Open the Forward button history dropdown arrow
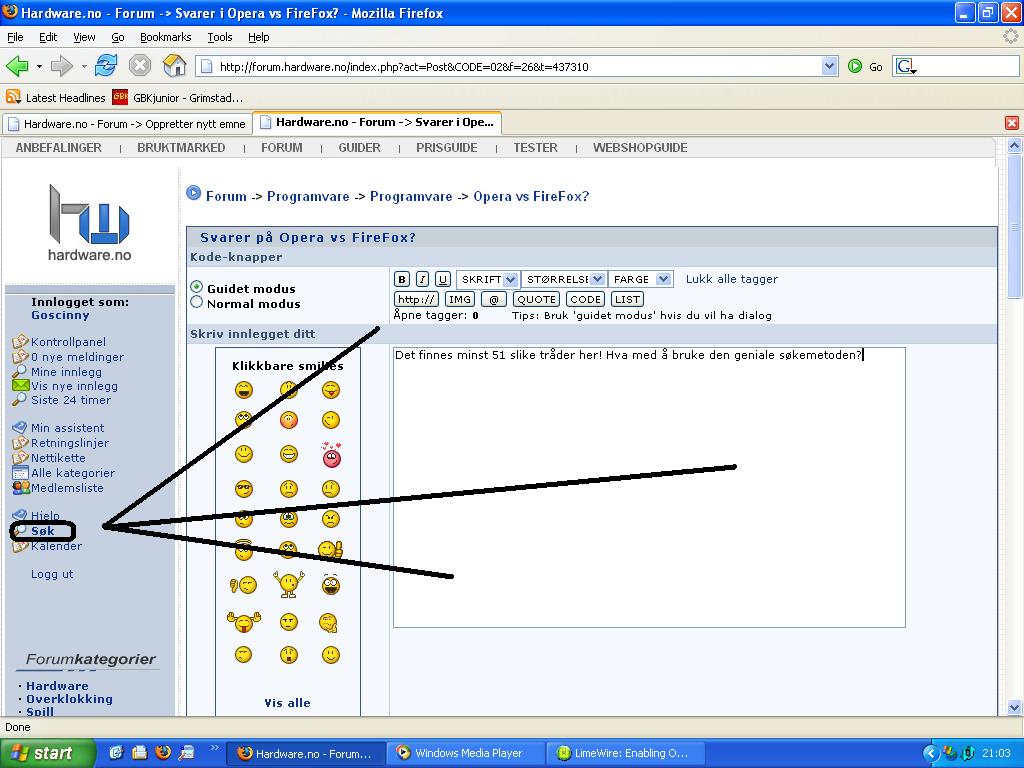Screen dimensions: 1024x768 point(84,66)
